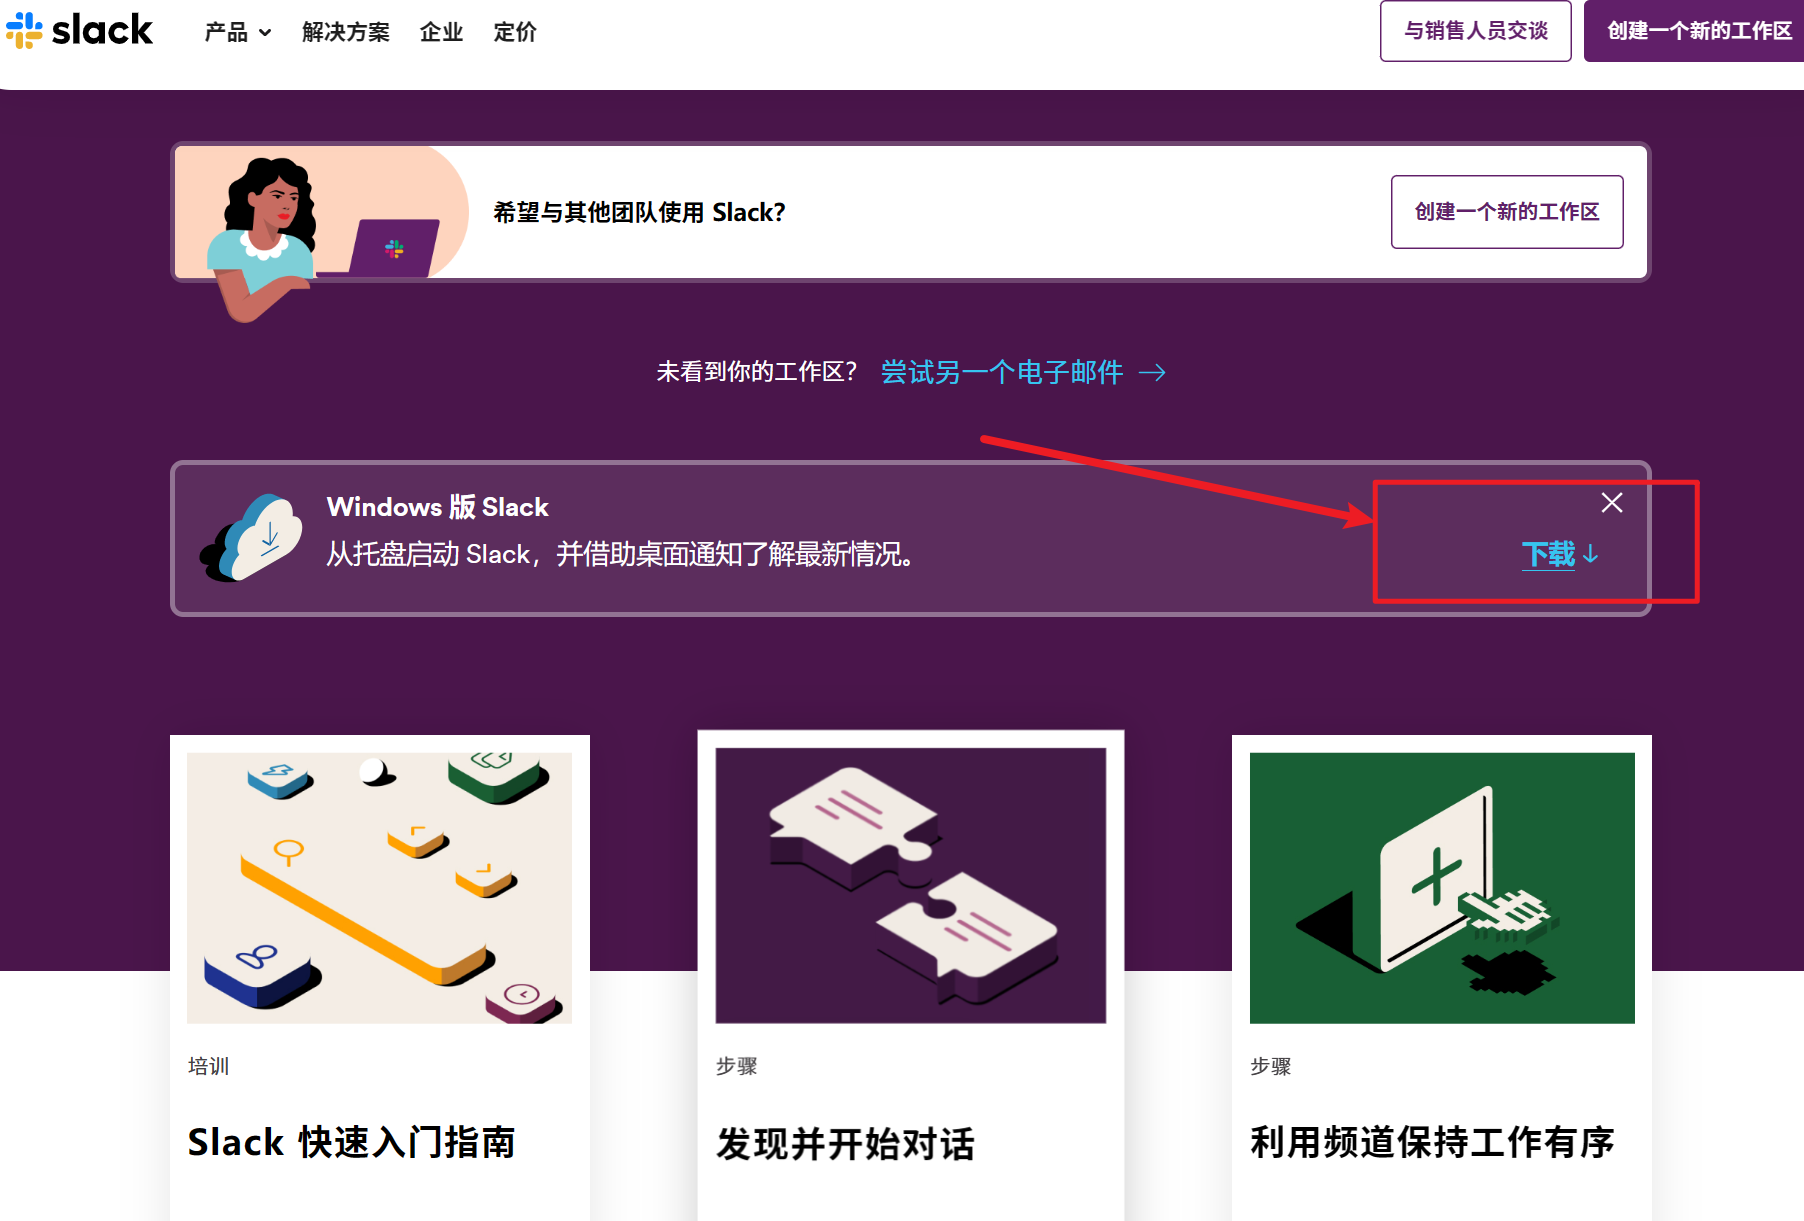Open 尝试另一个电子邮件 link
Viewport: 1804px width, 1221px height.
1002,372
